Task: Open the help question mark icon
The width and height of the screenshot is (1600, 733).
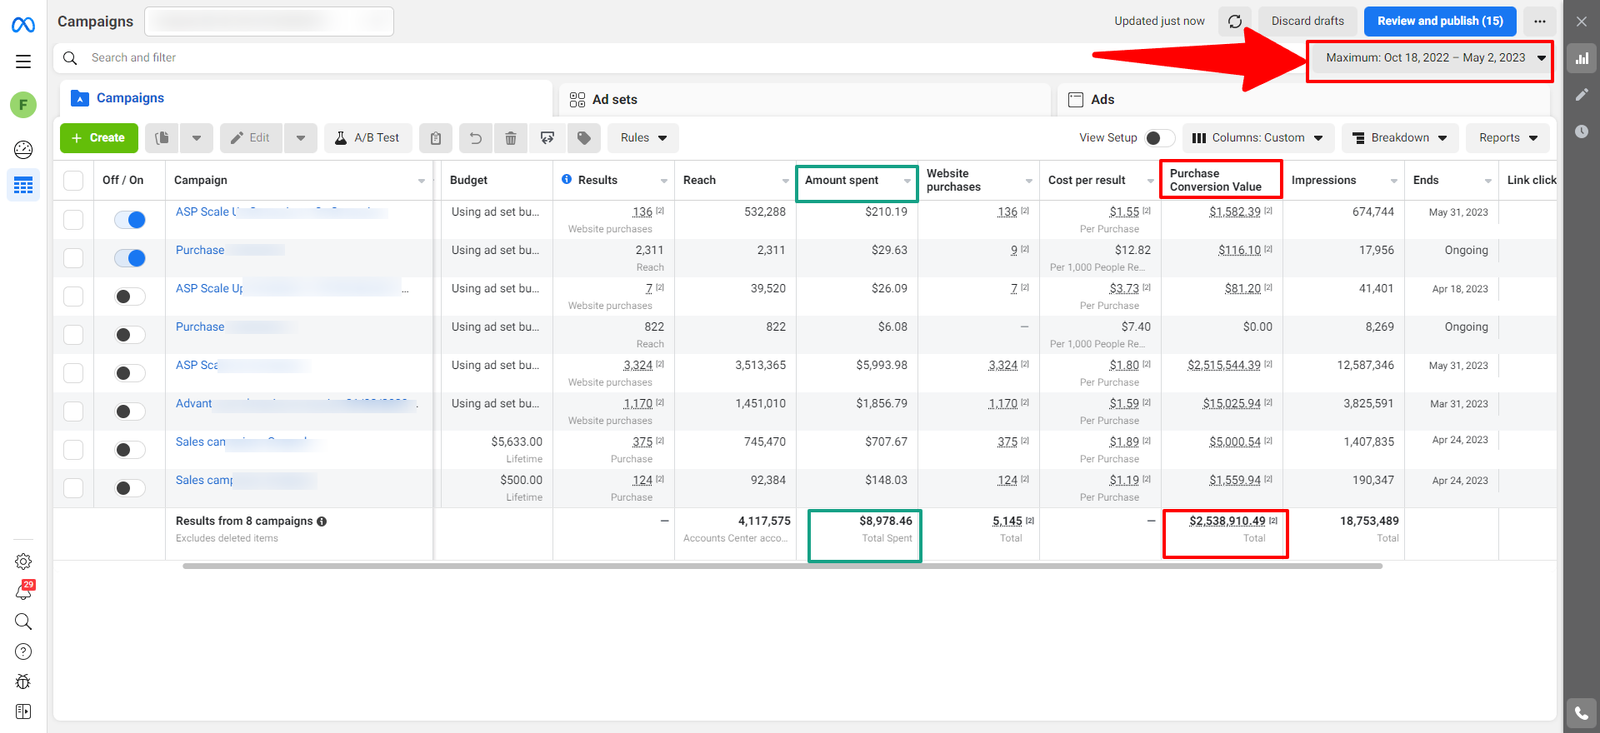Action: coord(23,652)
